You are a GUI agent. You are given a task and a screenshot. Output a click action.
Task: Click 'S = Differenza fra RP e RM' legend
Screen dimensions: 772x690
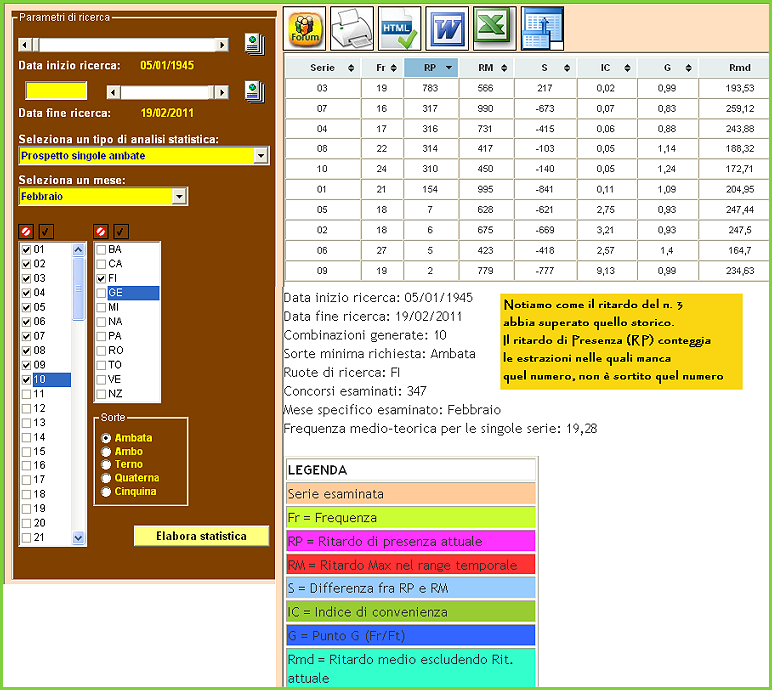411,589
